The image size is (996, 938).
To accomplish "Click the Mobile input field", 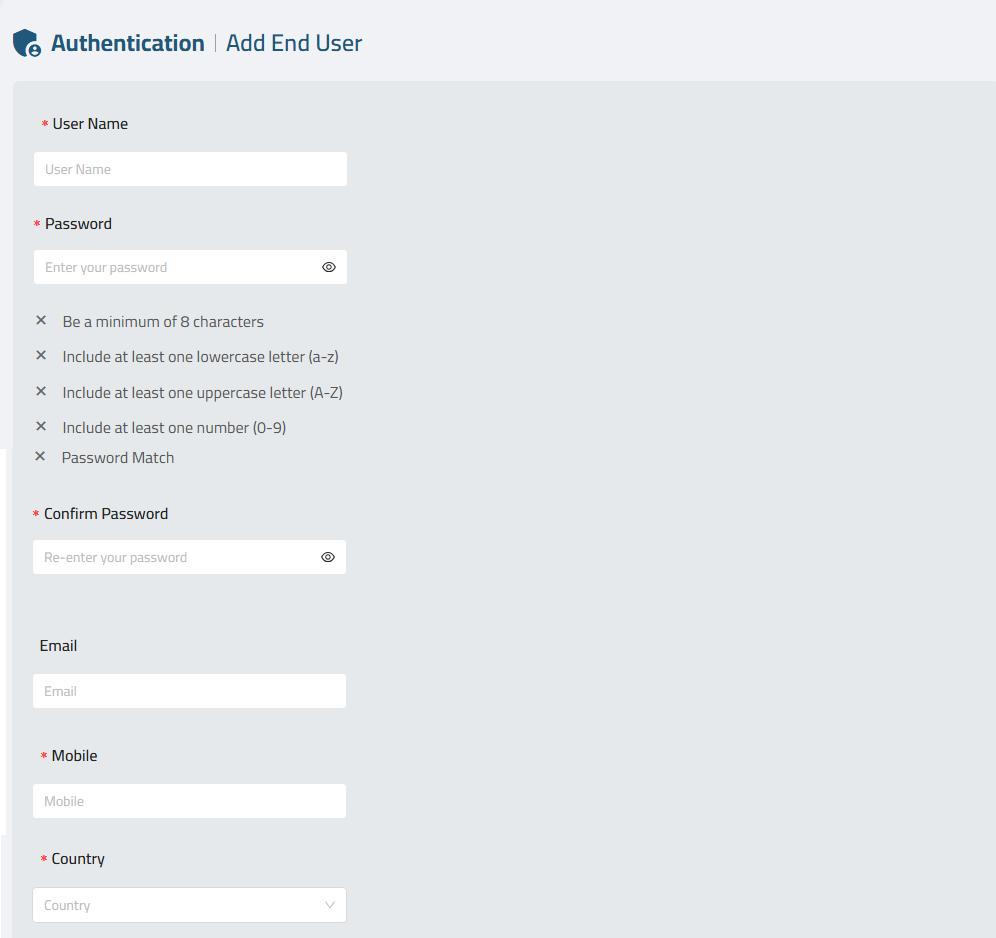I will click(x=189, y=801).
